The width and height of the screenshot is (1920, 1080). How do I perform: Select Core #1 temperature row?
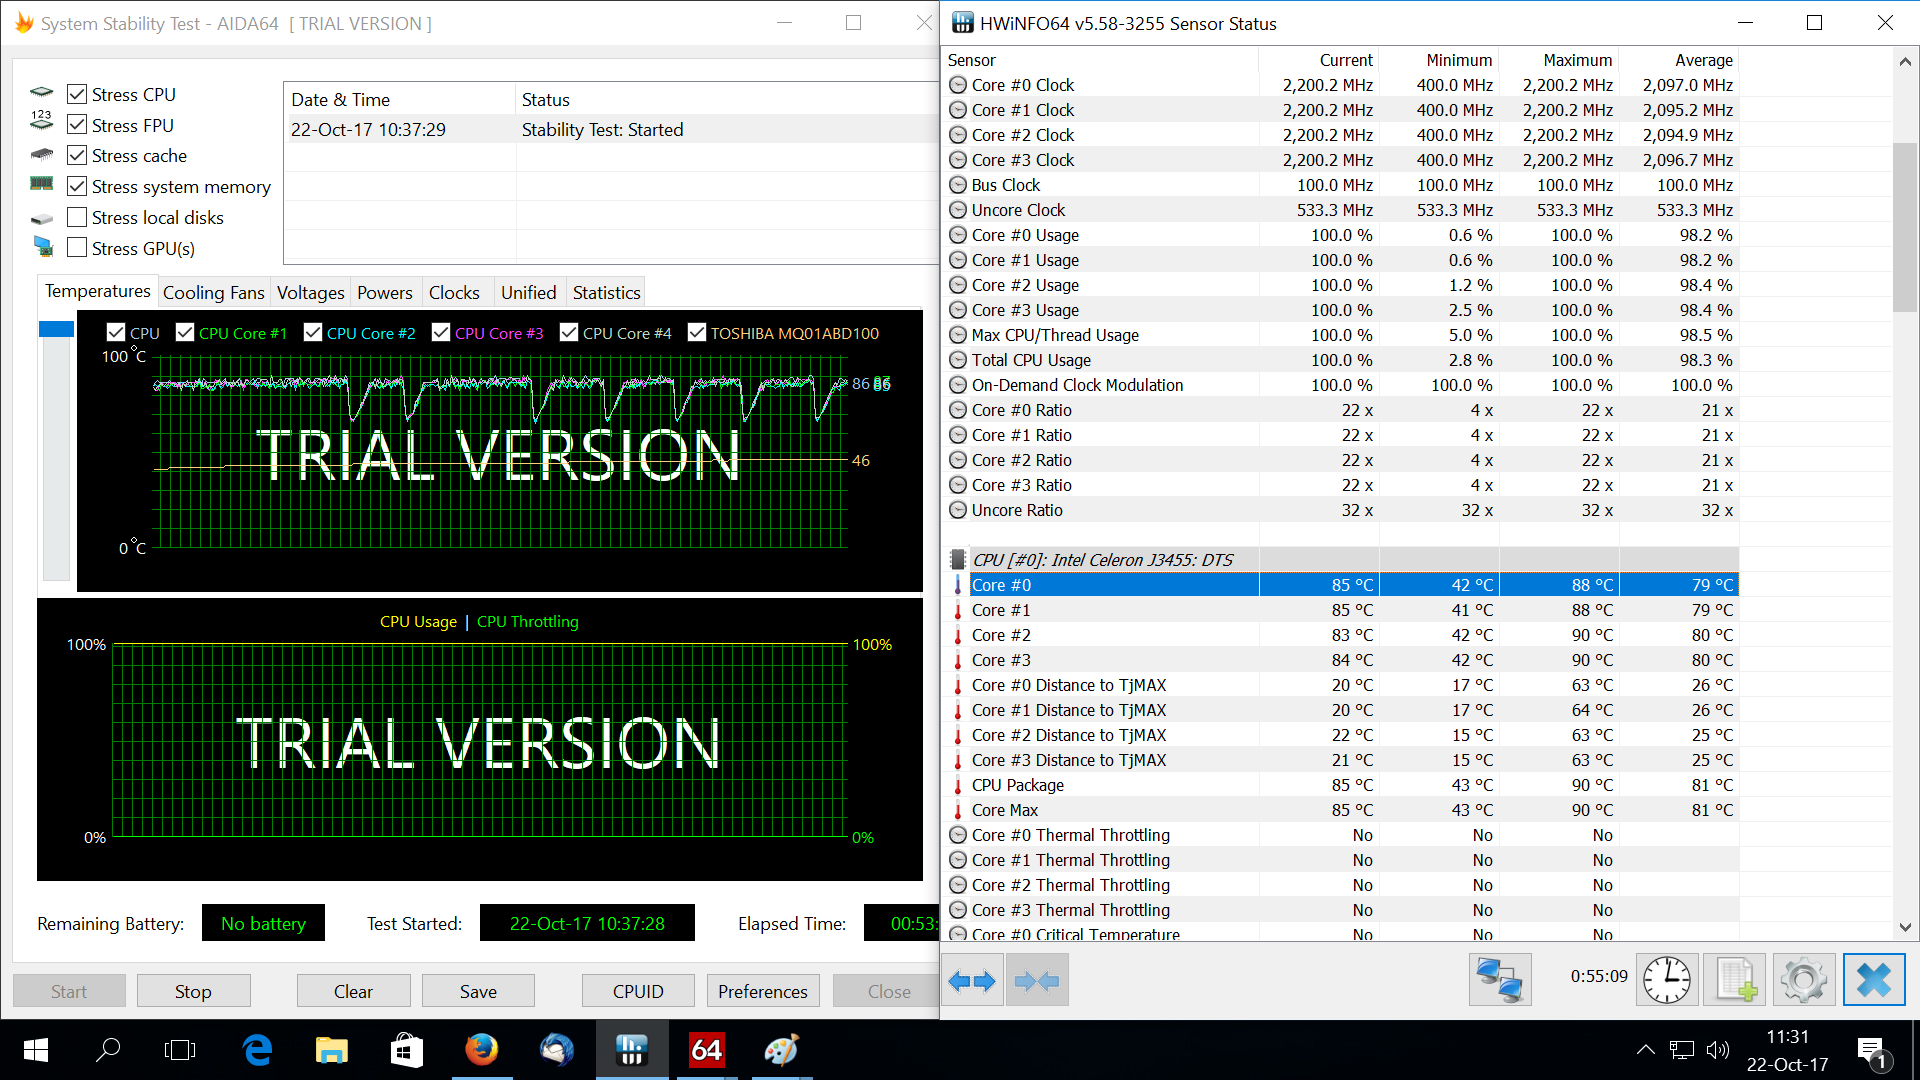tap(1341, 610)
